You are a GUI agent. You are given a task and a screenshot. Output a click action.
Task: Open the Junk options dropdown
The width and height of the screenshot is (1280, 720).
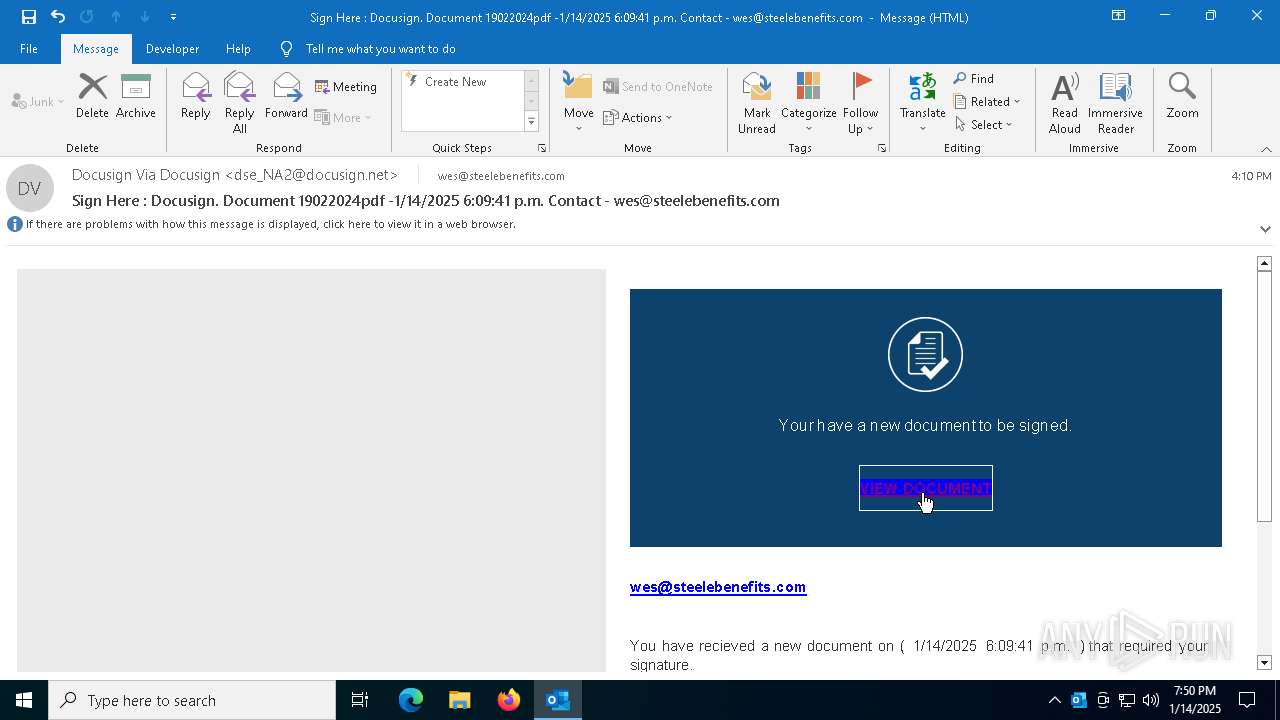pyautogui.click(x=38, y=101)
